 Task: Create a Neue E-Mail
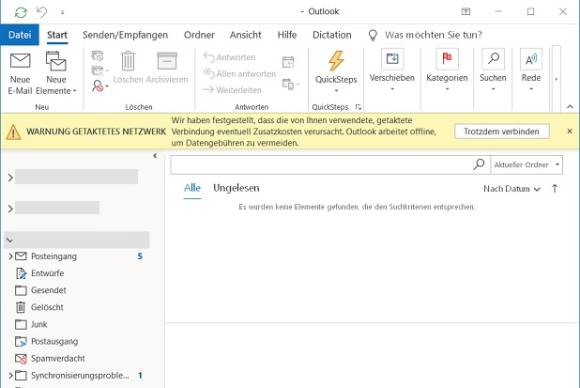pyautogui.click(x=20, y=73)
